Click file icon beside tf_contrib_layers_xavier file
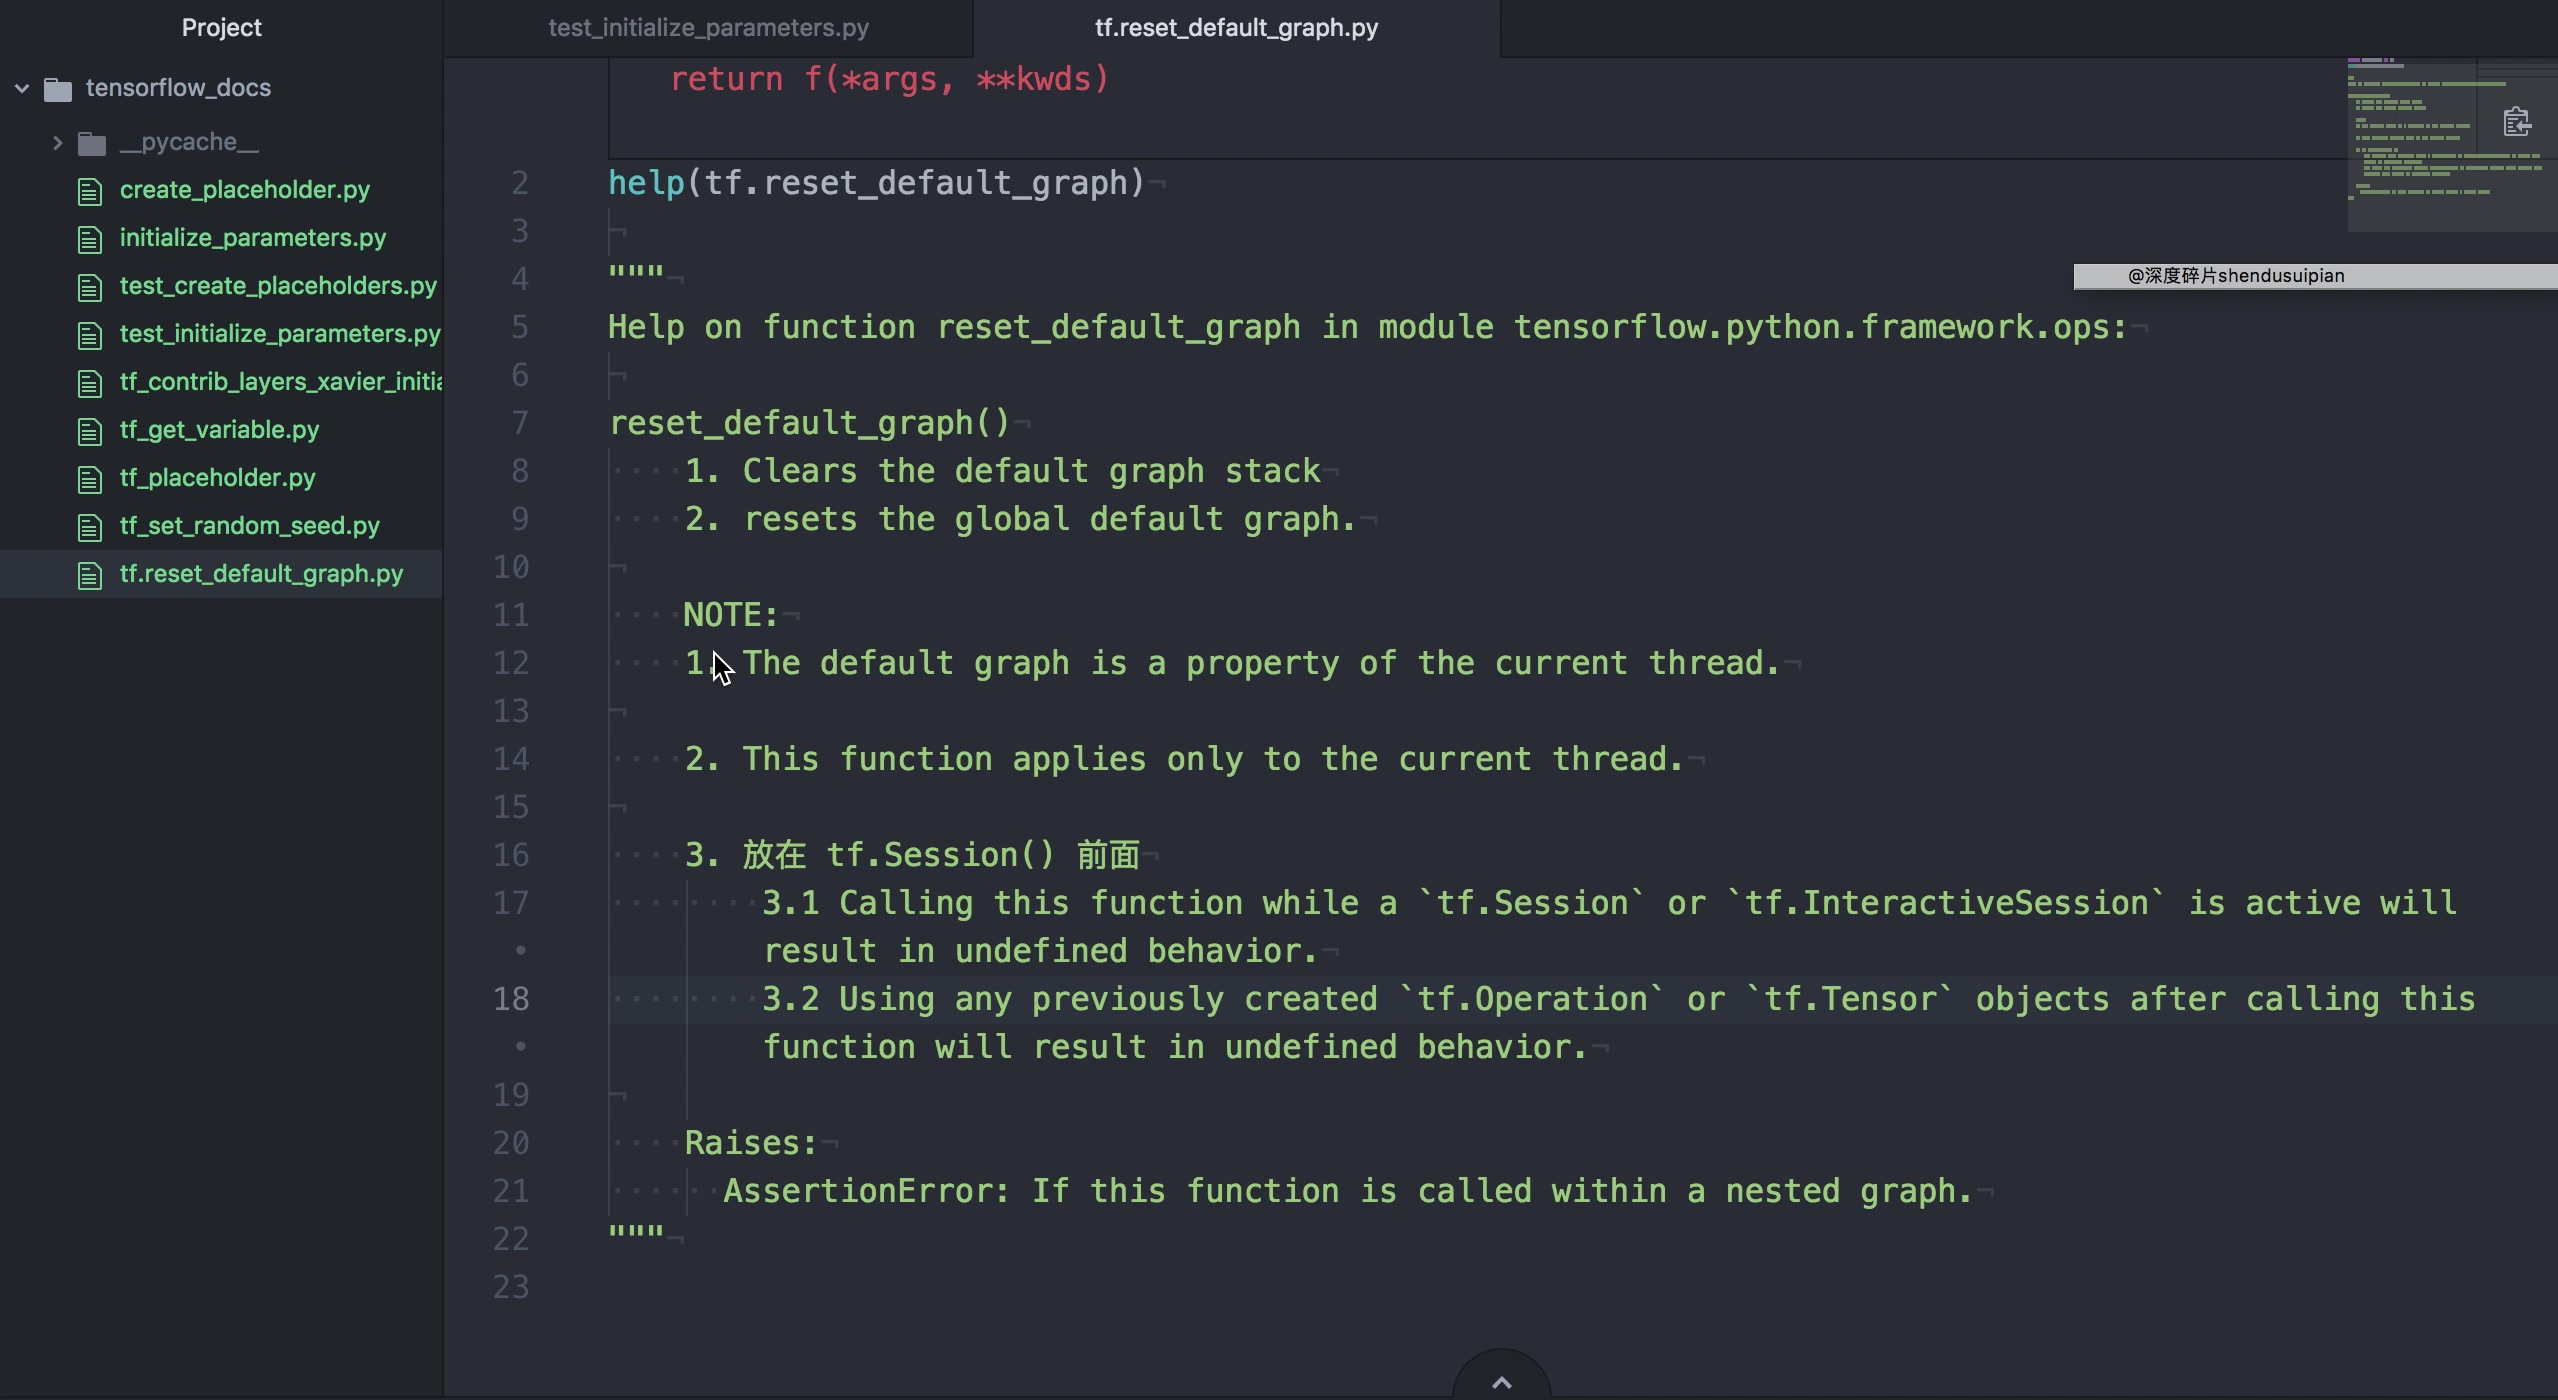 tap(90, 383)
